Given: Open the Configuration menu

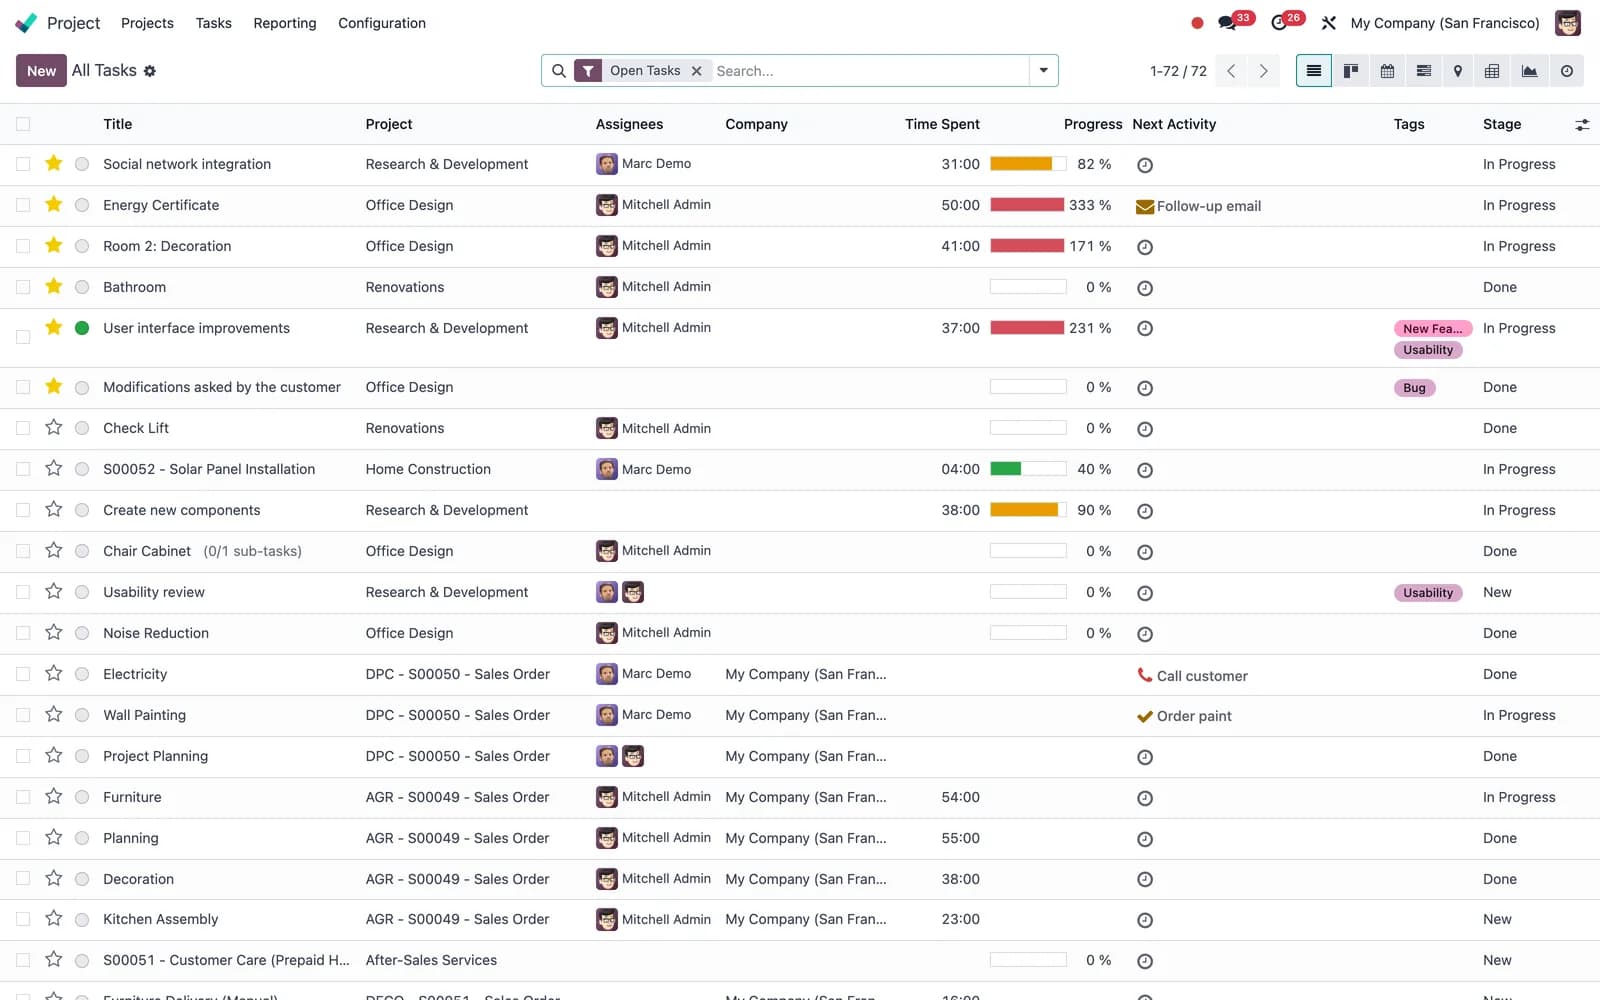Looking at the screenshot, I should click(x=382, y=23).
